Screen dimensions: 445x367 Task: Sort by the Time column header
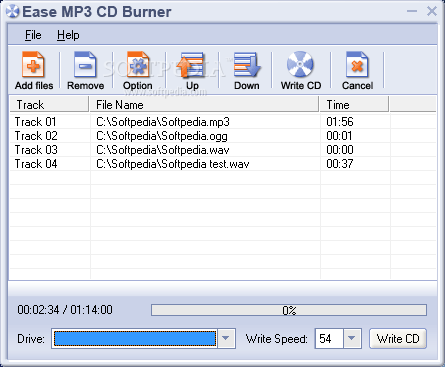tap(354, 105)
